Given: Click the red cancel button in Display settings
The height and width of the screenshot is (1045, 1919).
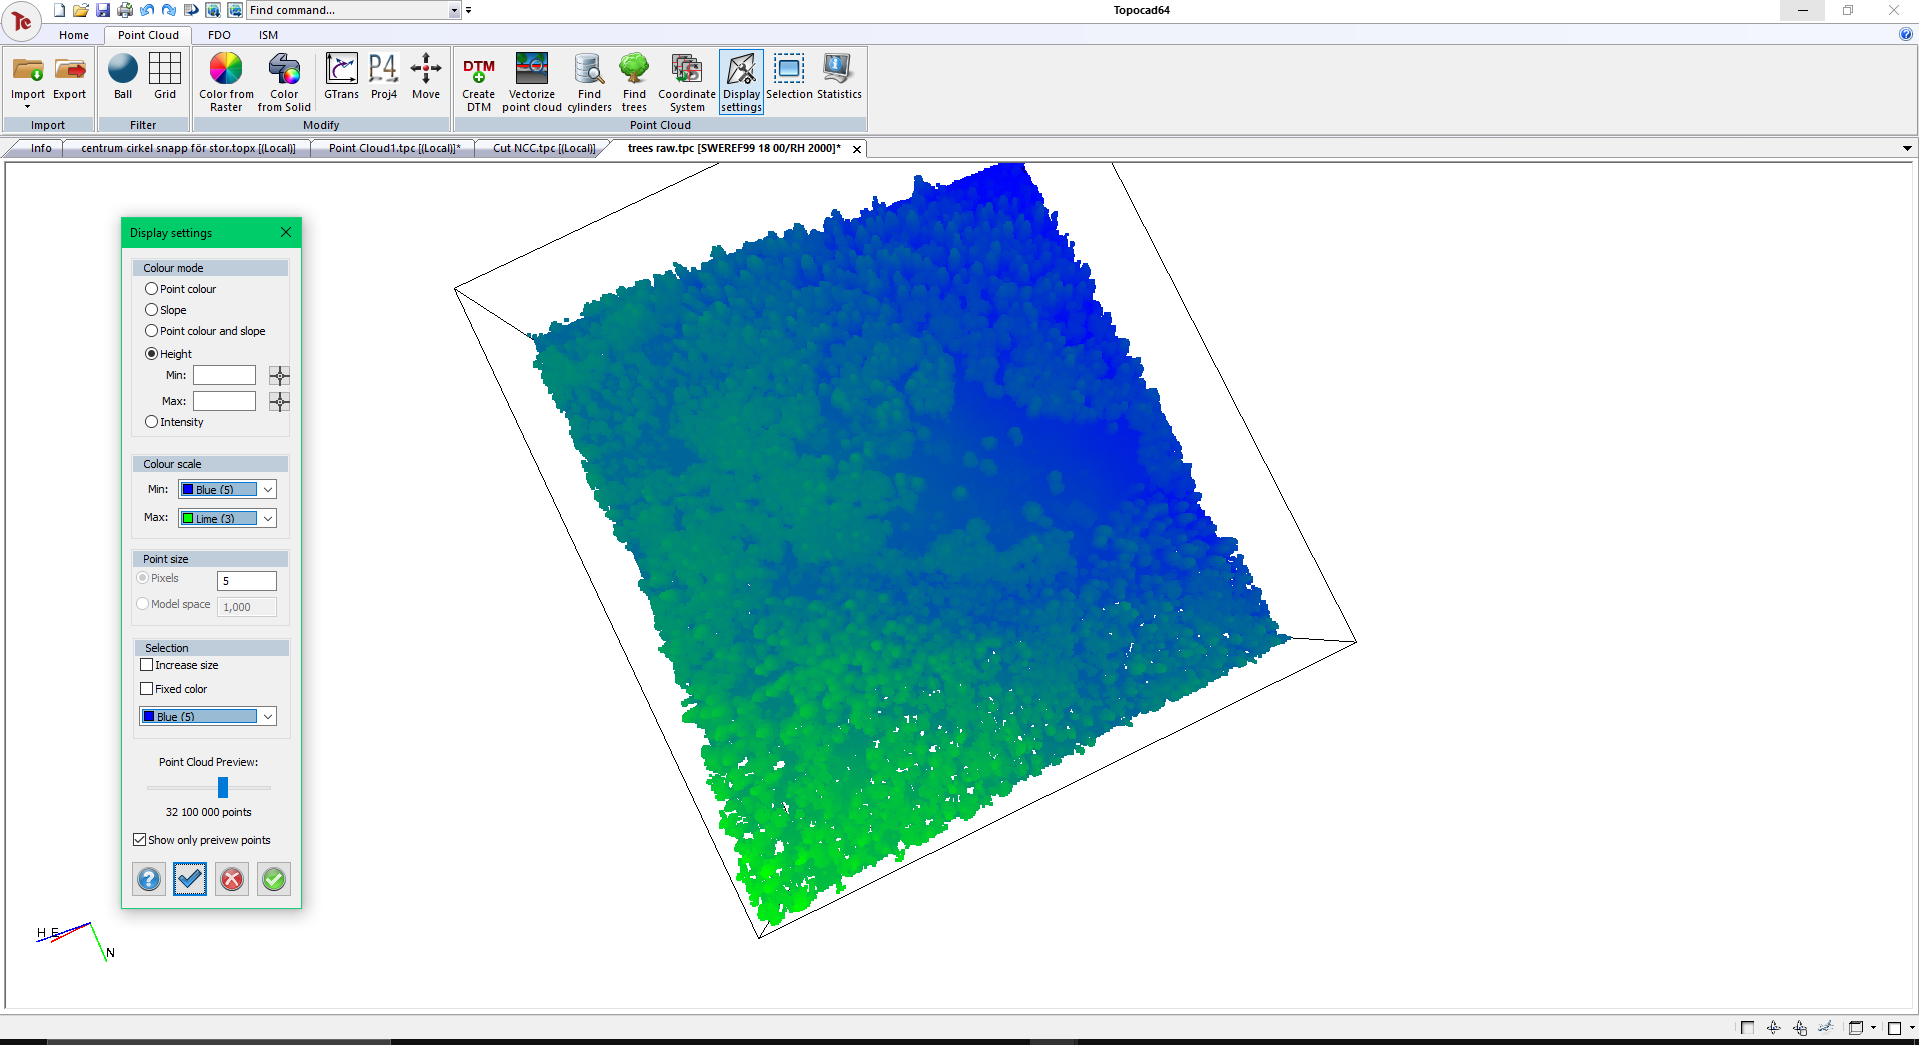Looking at the screenshot, I should pos(232,879).
